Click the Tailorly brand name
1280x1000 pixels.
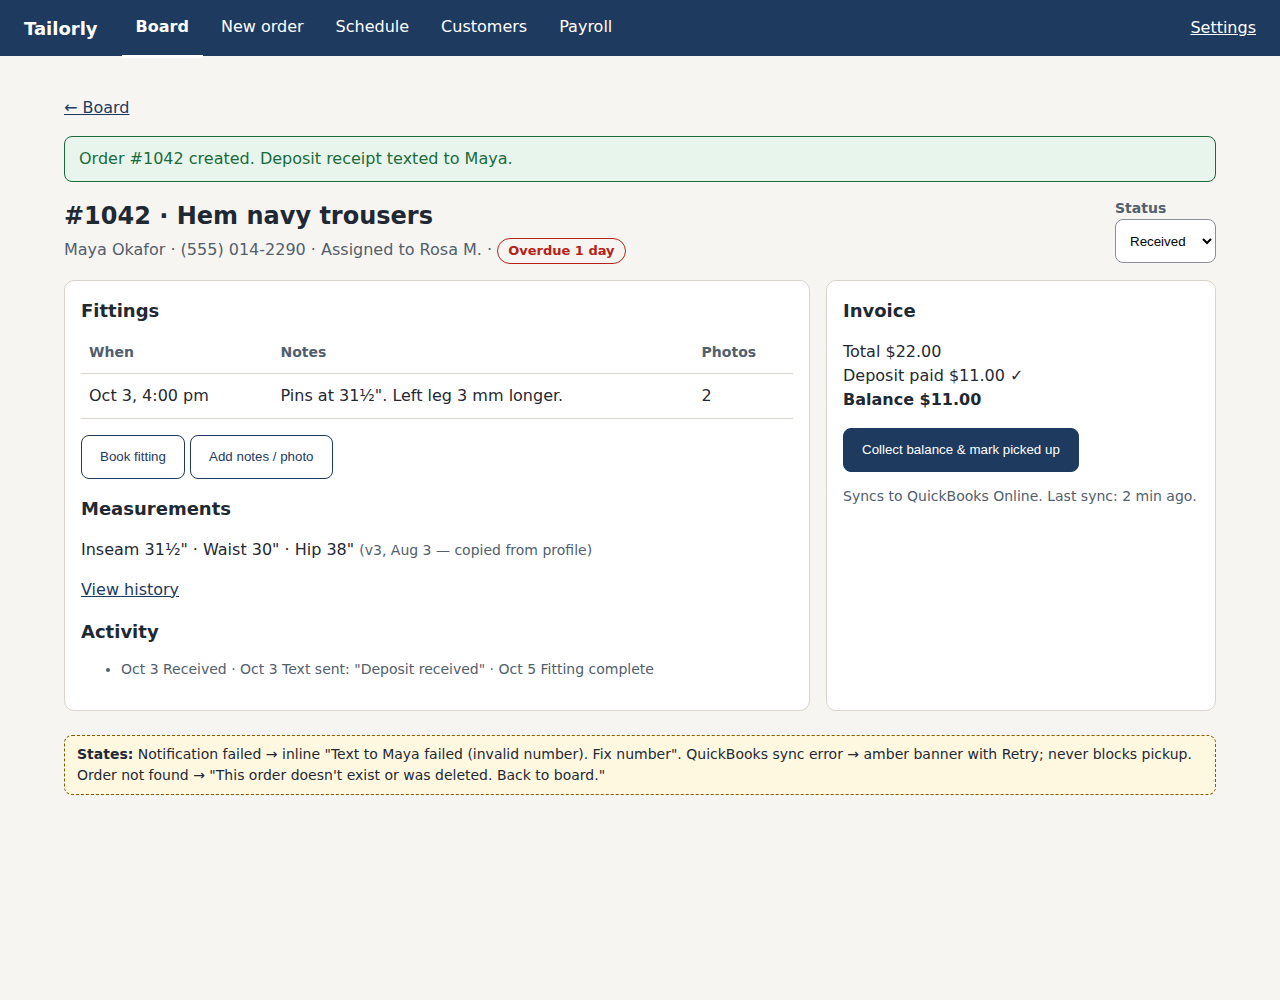pos(61,28)
